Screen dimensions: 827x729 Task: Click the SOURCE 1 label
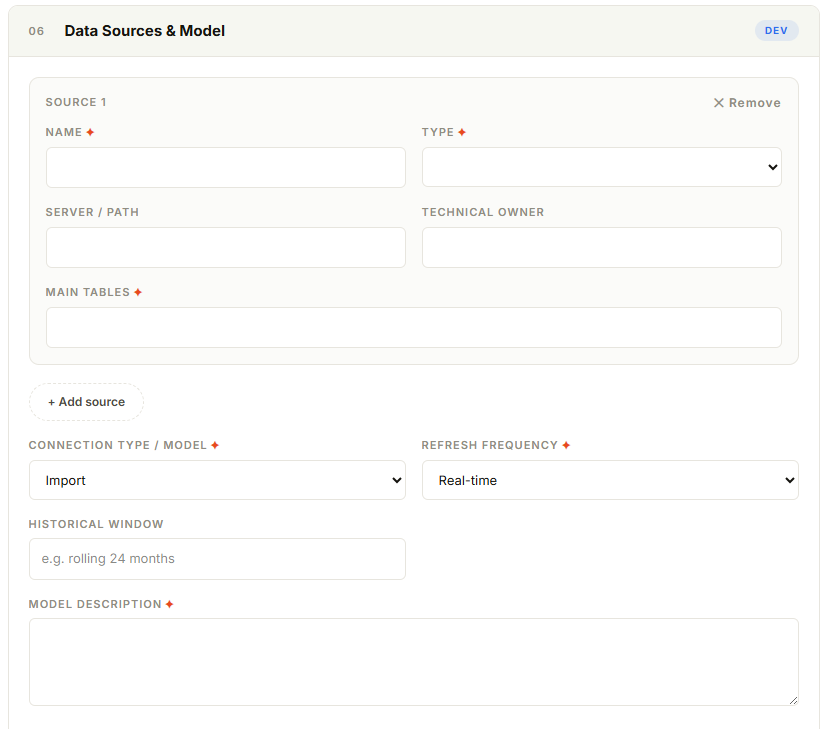[x=76, y=102]
